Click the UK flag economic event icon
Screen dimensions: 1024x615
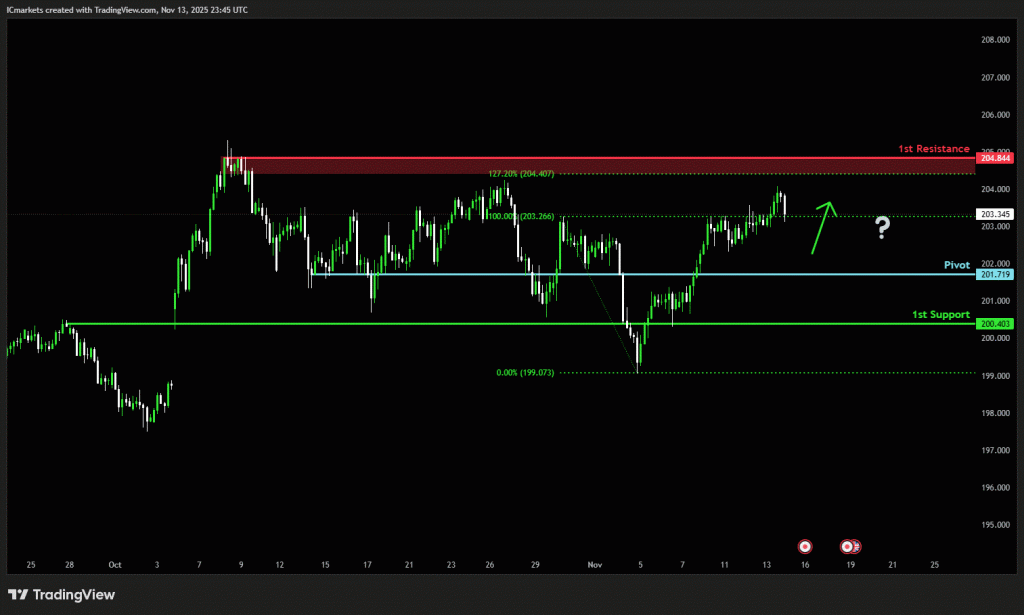(857, 546)
